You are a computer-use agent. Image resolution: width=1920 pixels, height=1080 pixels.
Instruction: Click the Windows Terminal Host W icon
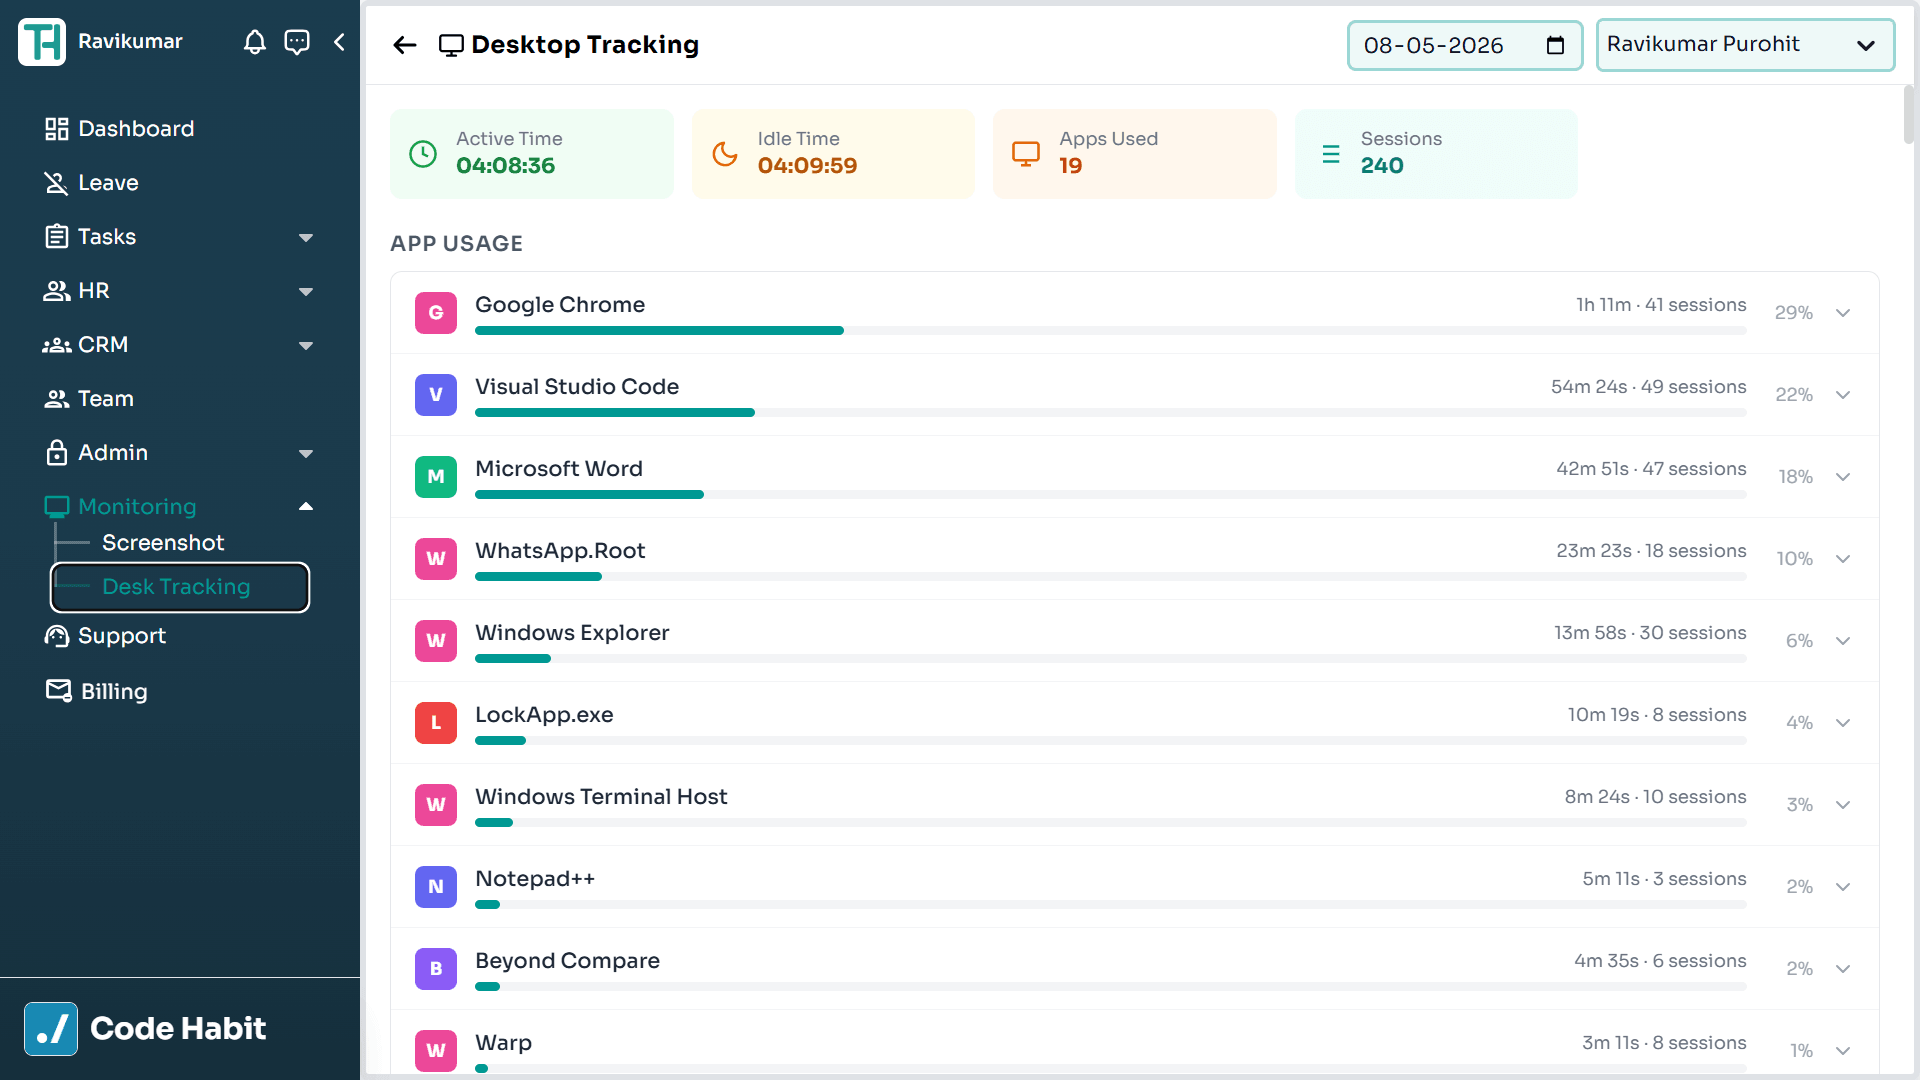[x=436, y=805]
